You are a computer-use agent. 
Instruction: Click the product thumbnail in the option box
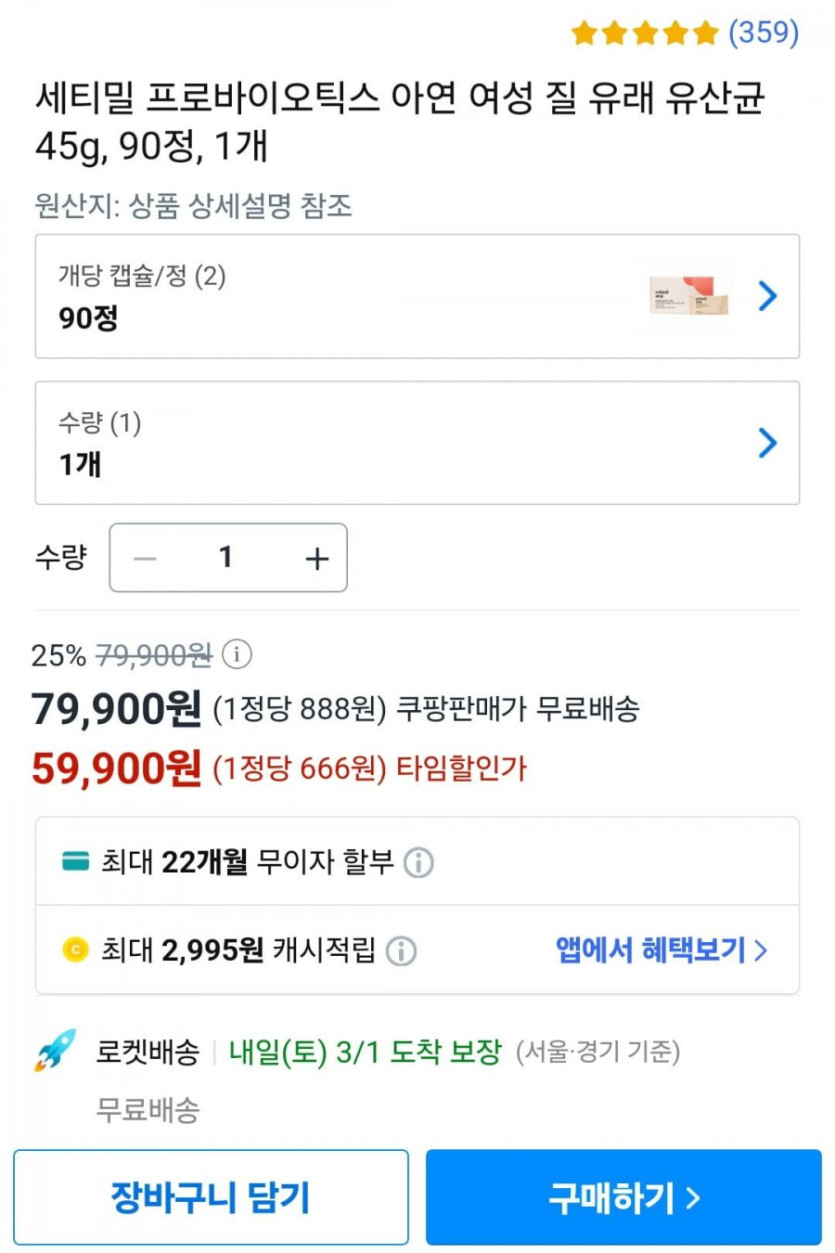pyautogui.click(x=689, y=295)
